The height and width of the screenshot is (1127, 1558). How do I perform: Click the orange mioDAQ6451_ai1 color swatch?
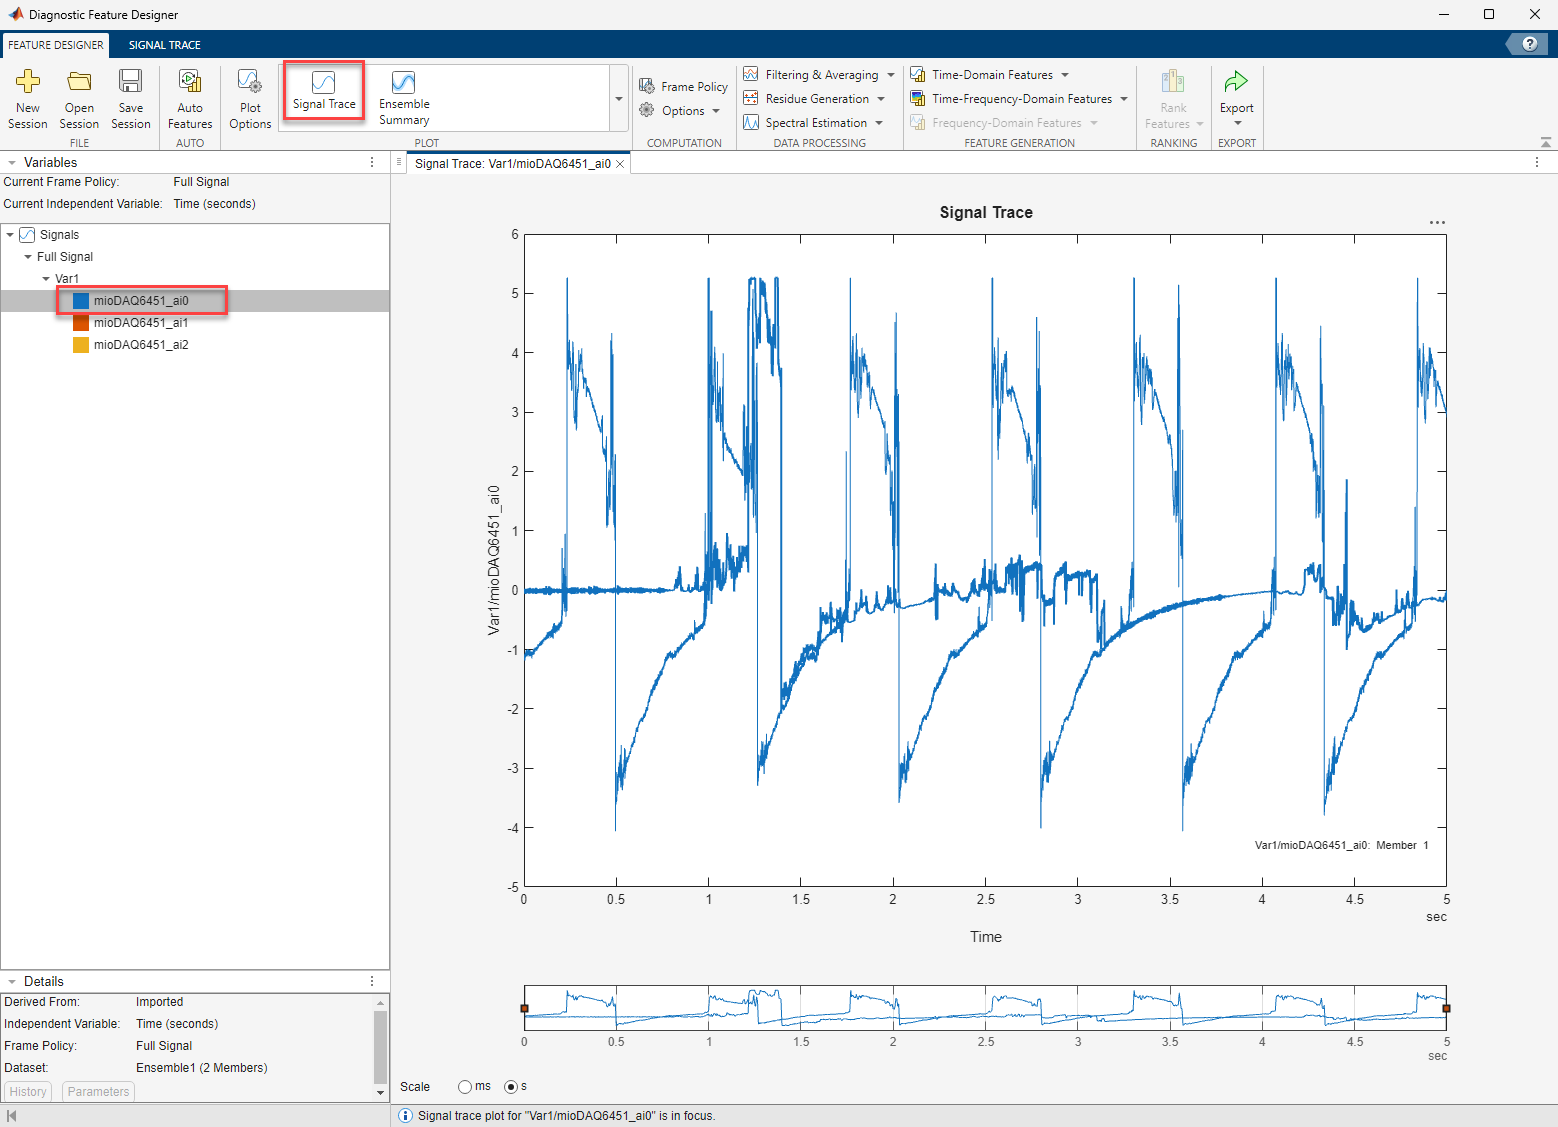(81, 323)
